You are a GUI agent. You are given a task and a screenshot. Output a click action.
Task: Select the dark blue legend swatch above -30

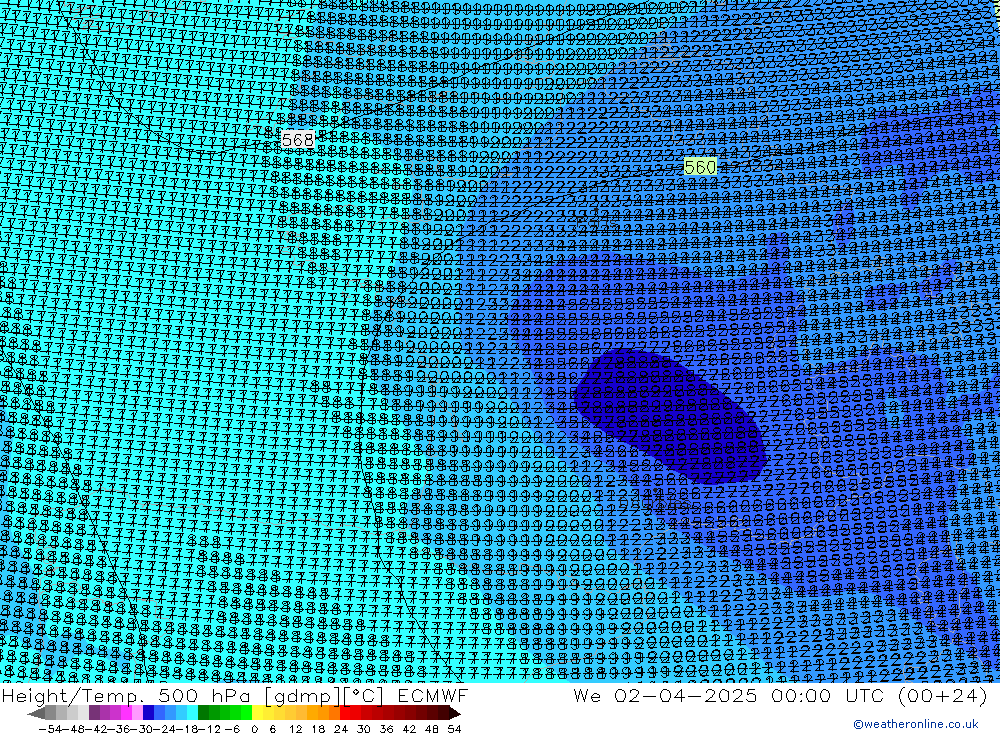148,712
